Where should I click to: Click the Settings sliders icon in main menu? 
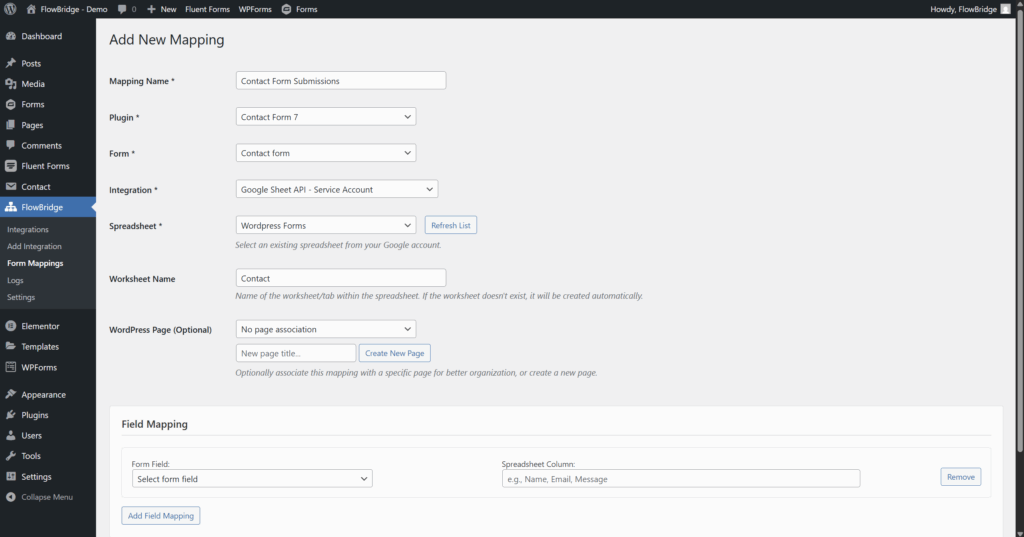pos(10,476)
